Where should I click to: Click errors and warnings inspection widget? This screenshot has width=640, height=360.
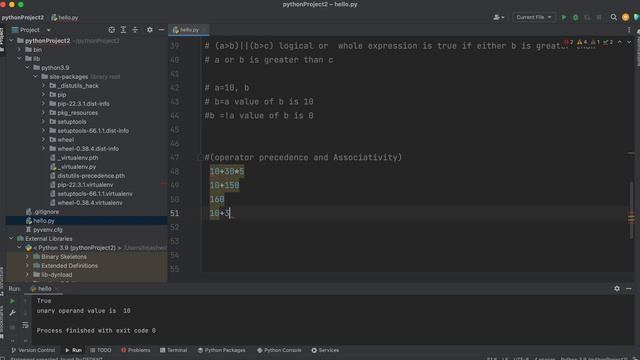coord(589,42)
